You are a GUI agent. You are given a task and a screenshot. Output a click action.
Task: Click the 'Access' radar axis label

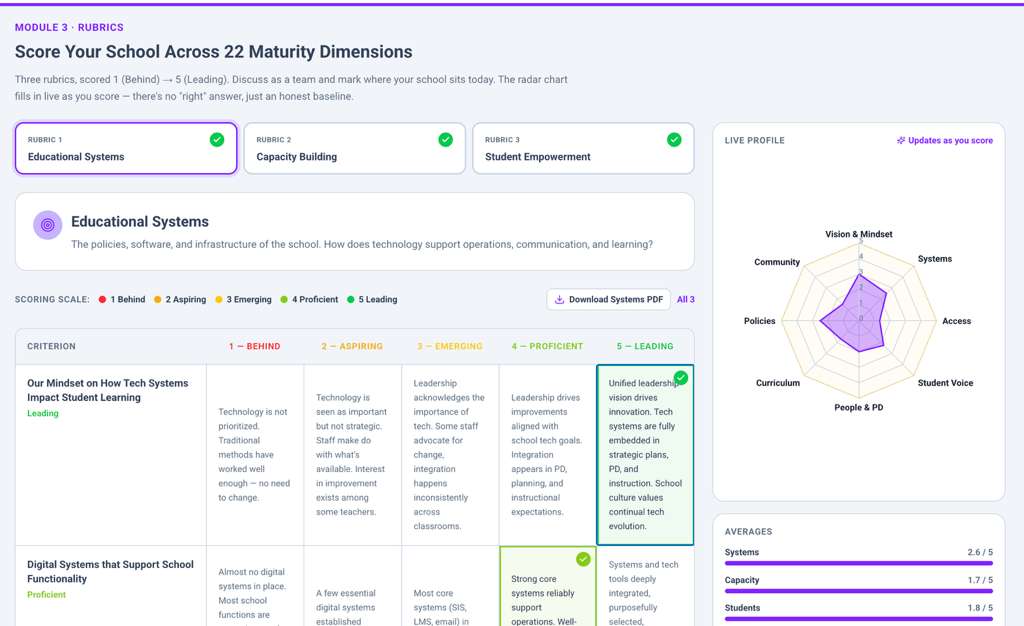point(957,321)
